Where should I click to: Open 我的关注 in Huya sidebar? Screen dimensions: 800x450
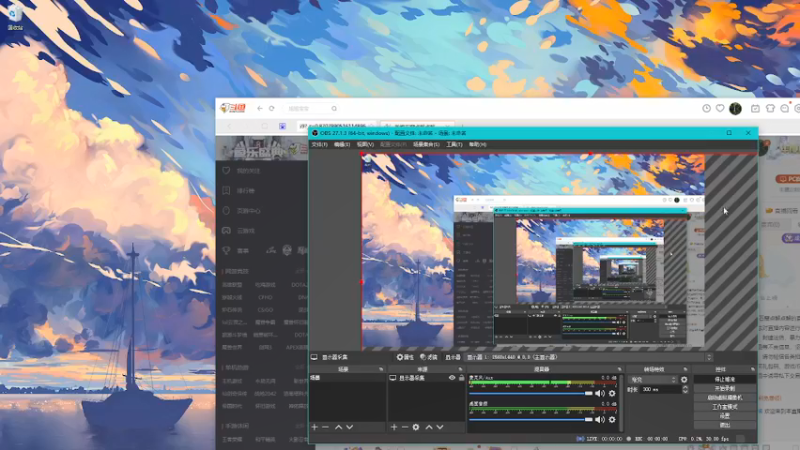[248, 171]
